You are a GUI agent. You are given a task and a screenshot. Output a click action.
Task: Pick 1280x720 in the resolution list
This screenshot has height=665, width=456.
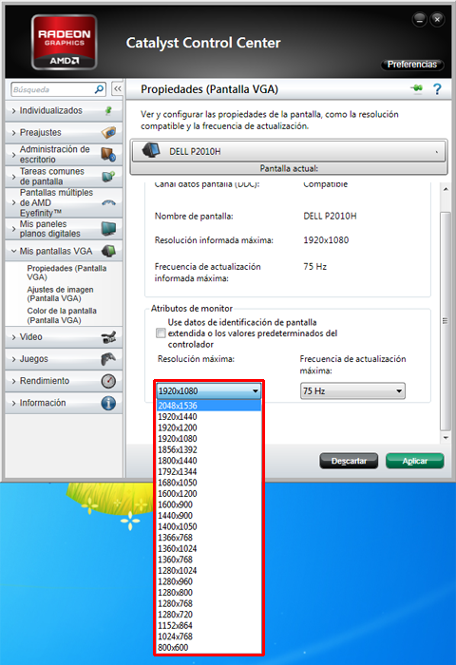click(x=209, y=615)
